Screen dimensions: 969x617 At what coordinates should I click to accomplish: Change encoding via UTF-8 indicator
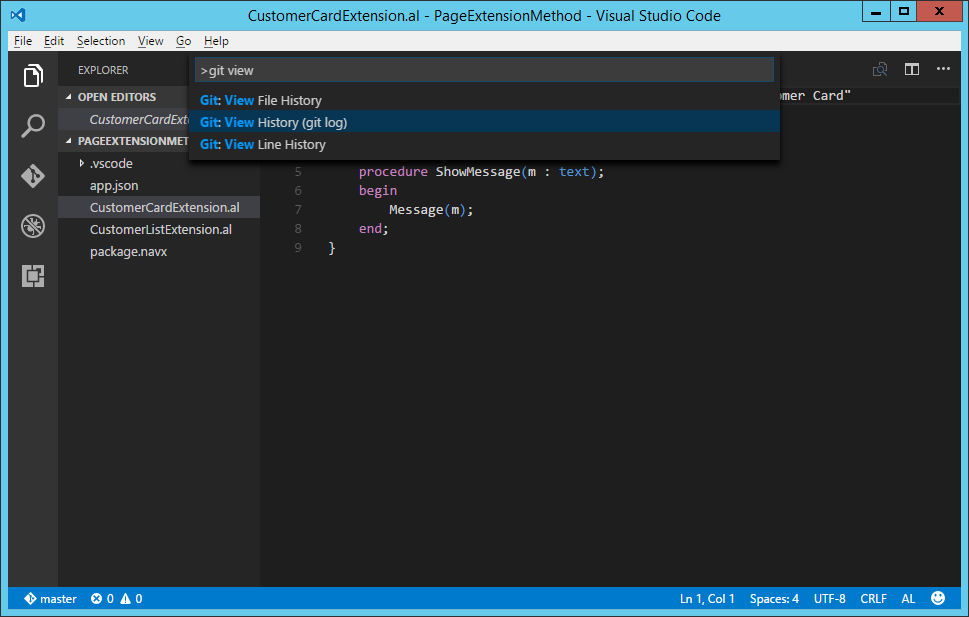point(829,598)
